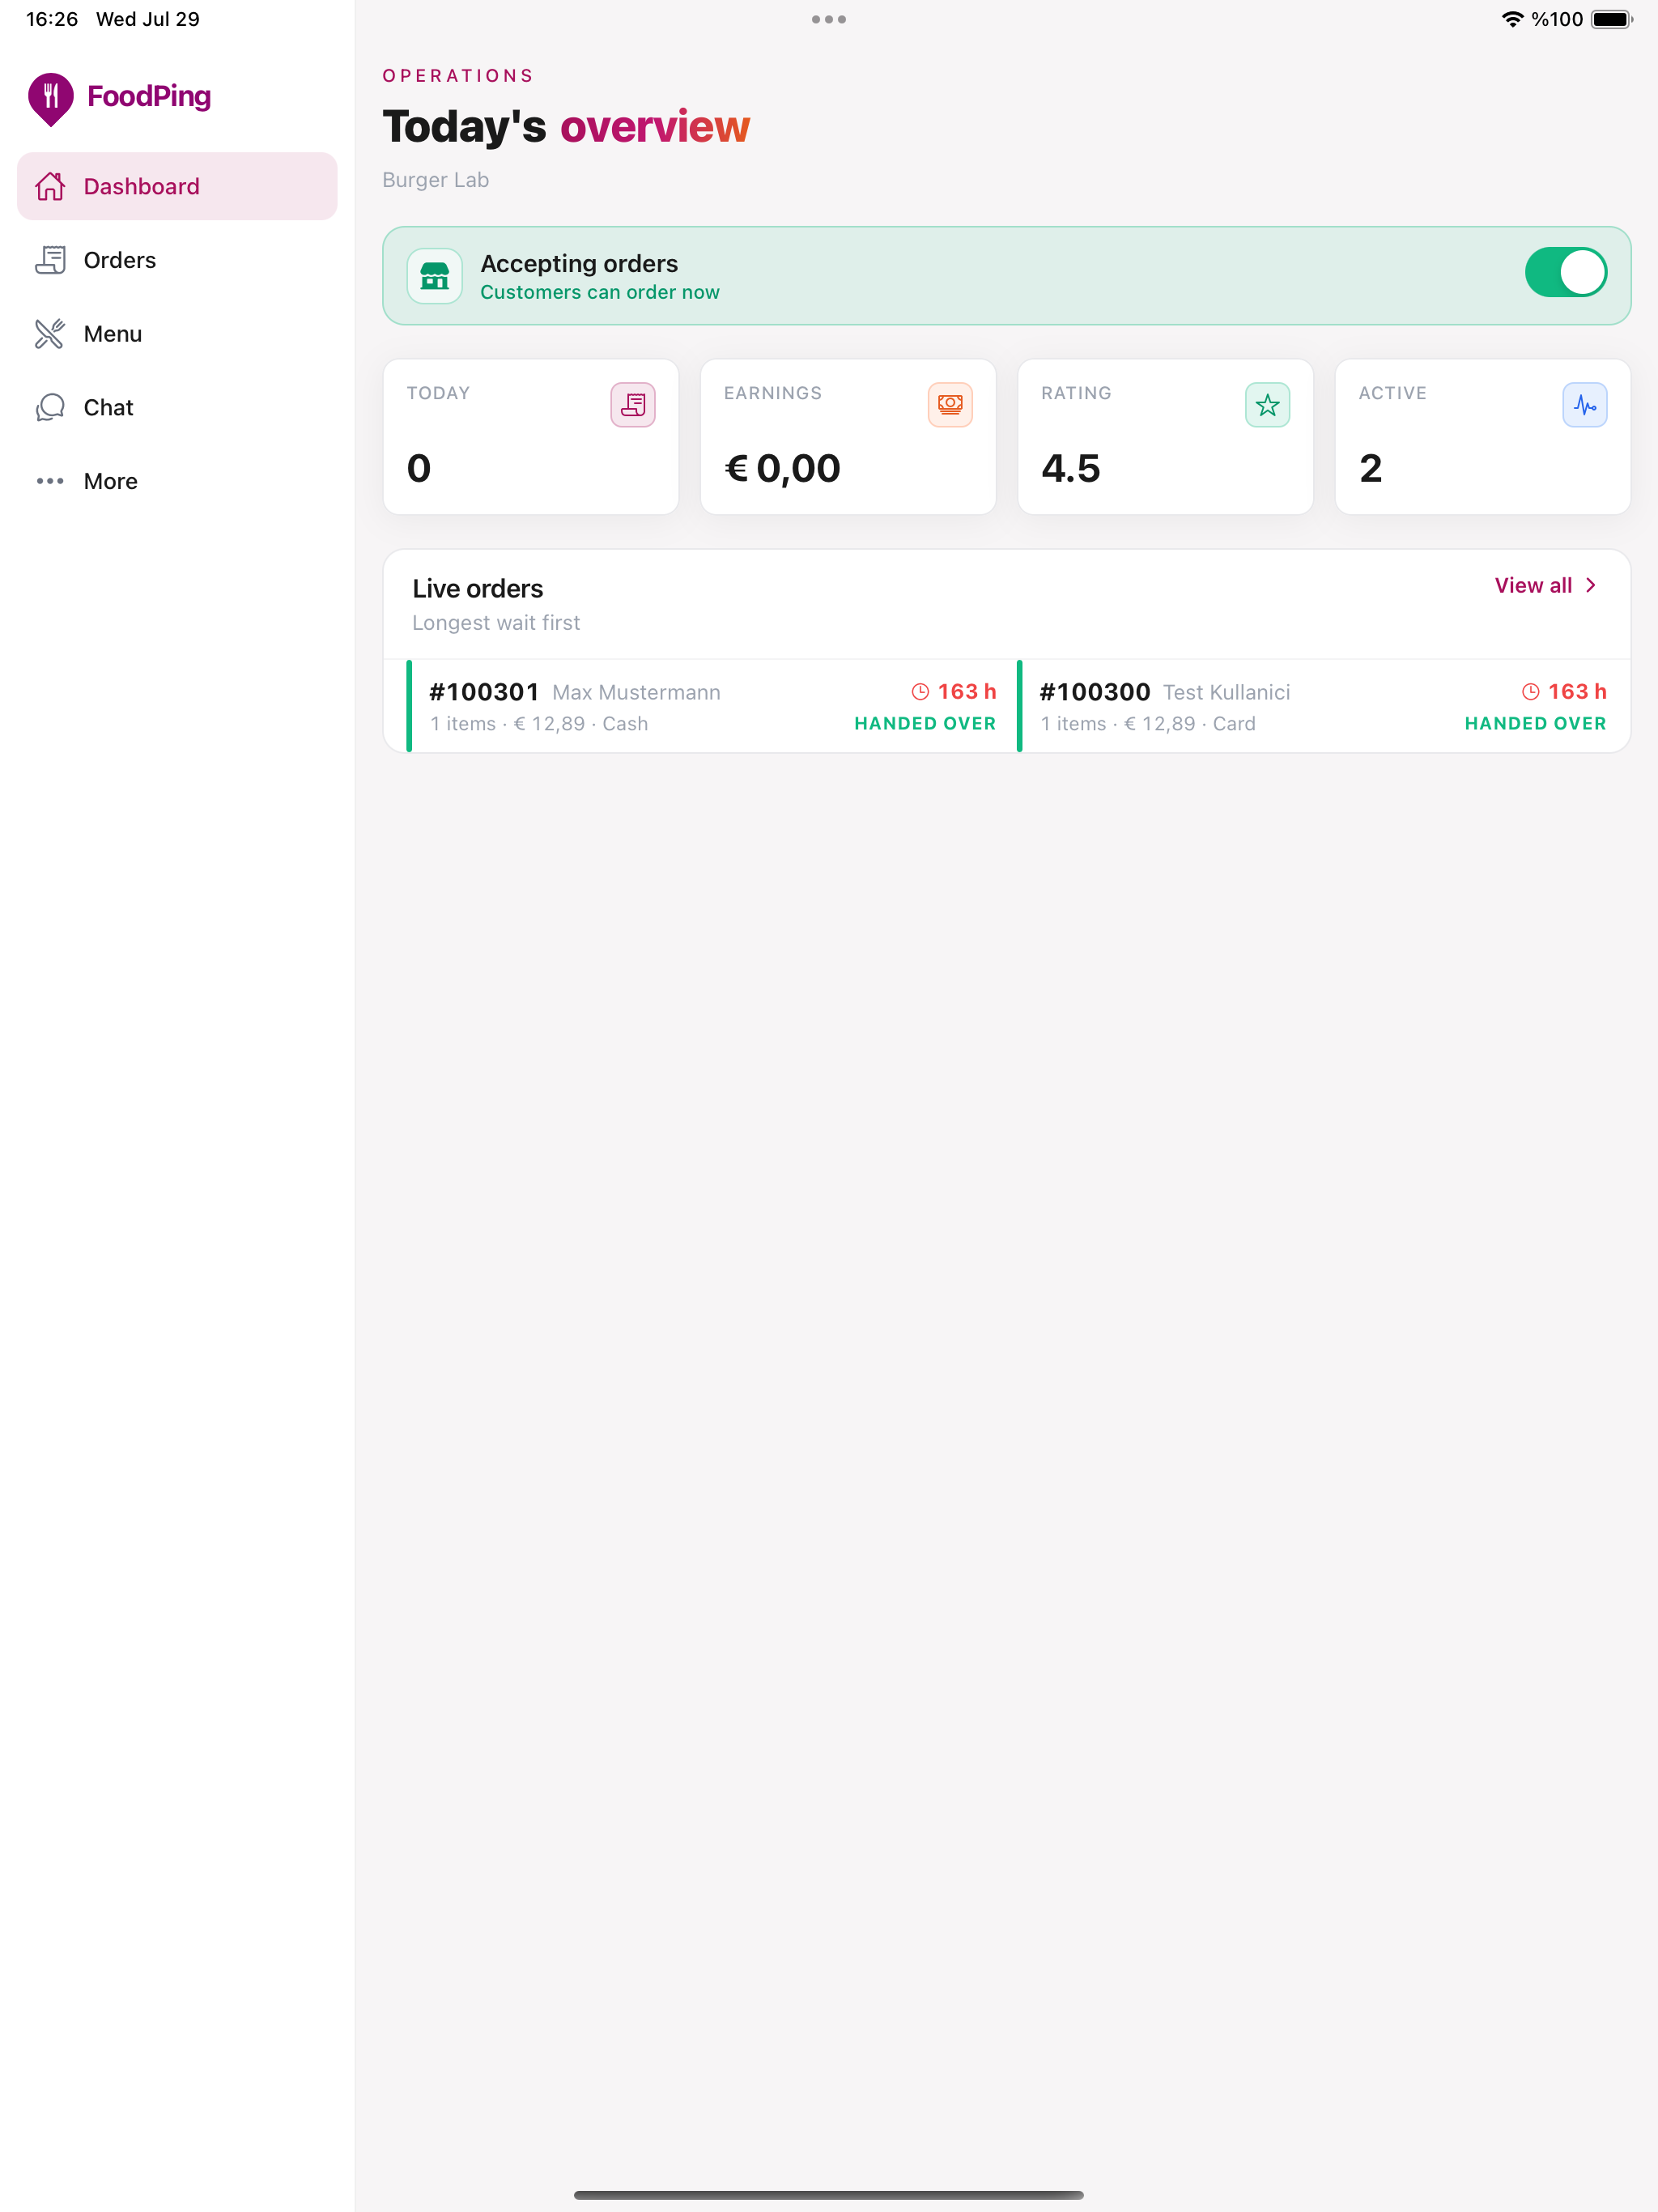Image resolution: width=1658 pixels, height=2212 pixels.
Task: Click the 'Live orders' heading
Action: [478, 589]
